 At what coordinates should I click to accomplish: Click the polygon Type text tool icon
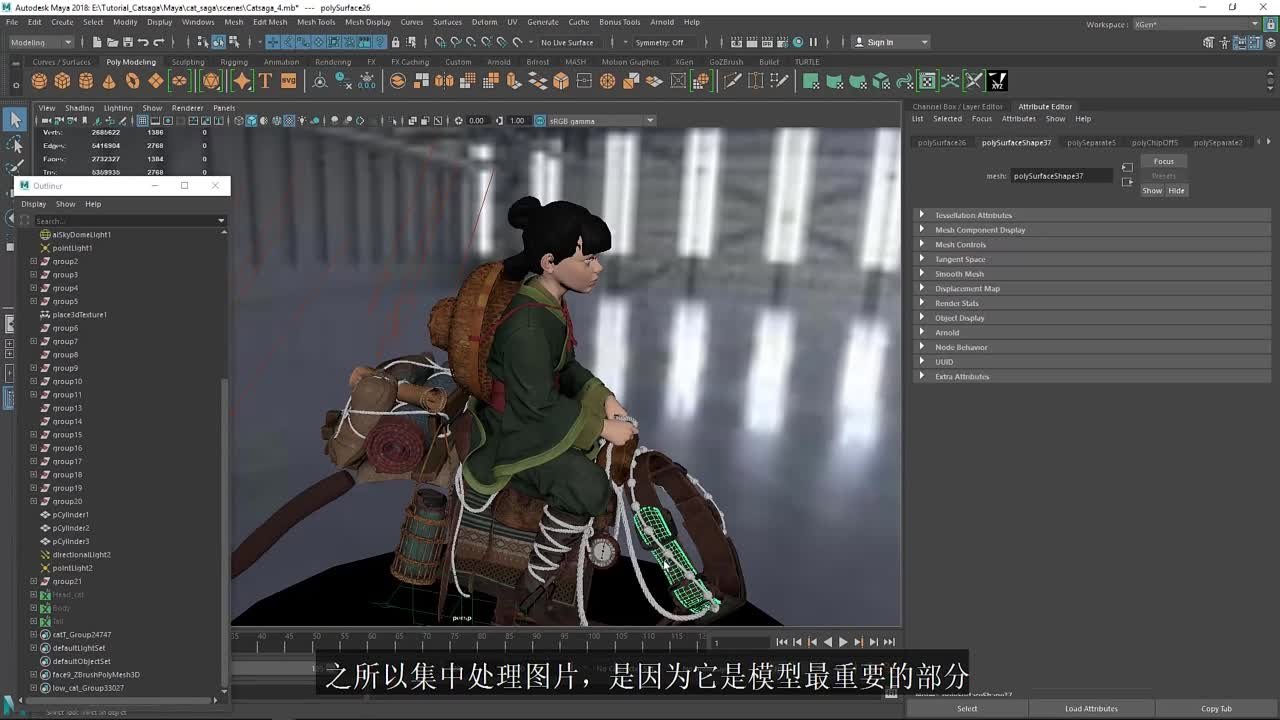pyautogui.click(x=265, y=81)
